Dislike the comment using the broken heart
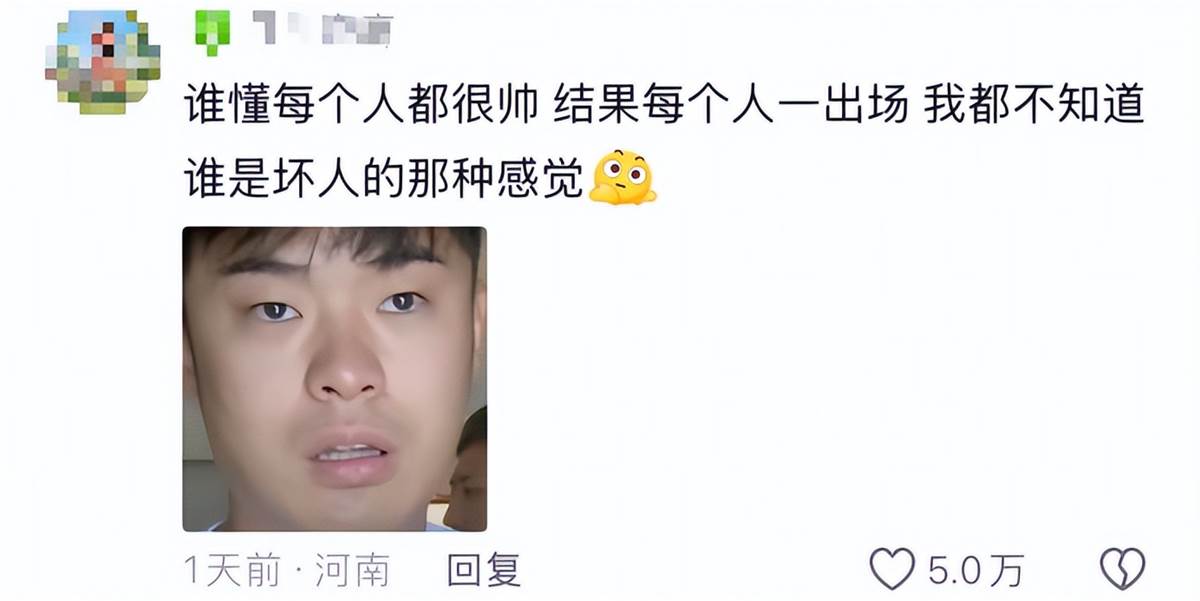The height and width of the screenshot is (601, 1200). 1122,569
